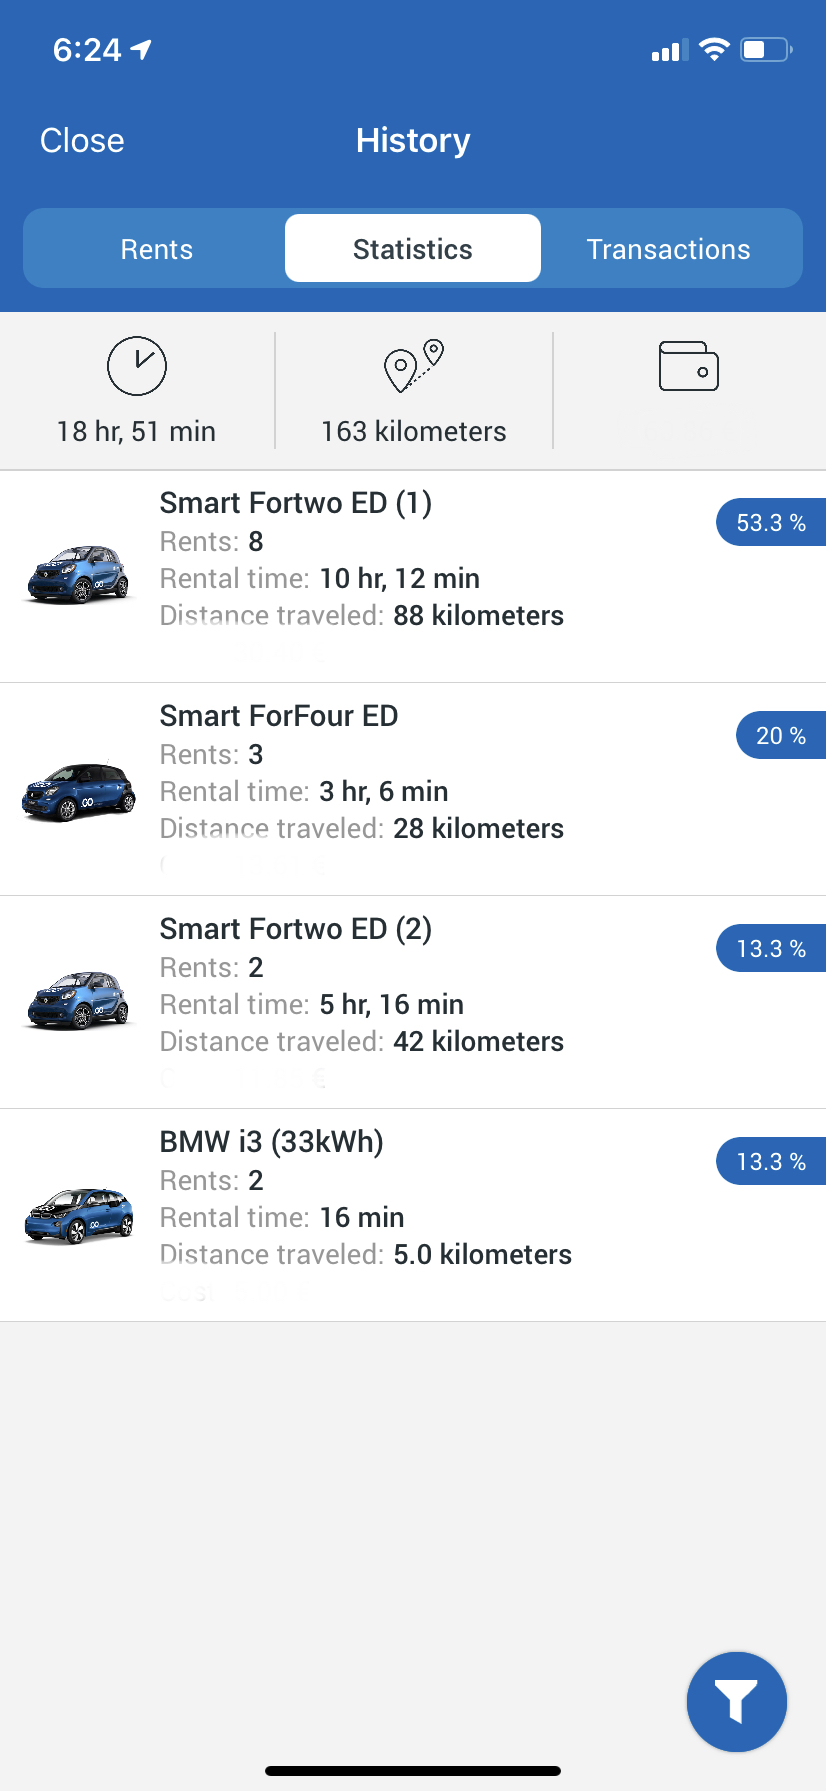The width and height of the screenshot is (826, 1791).
Task: Tap the Smart Fortwo ED (2) car image
Action: coord(78,1000)
